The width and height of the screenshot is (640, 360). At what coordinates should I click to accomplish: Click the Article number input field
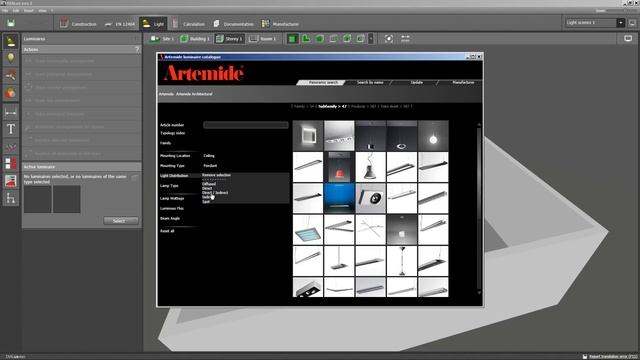(x=246, y=125)
